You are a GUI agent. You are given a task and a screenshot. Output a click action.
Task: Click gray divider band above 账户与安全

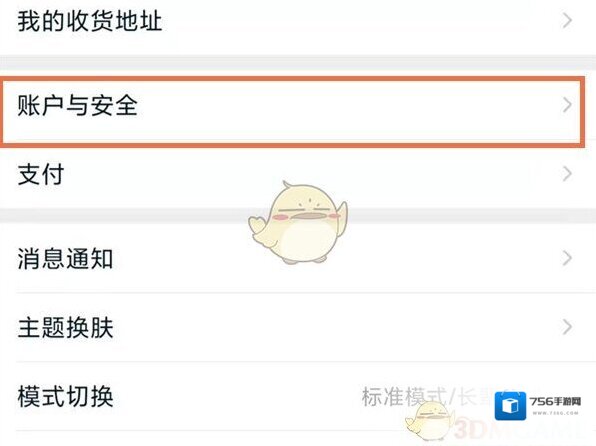pos(298,62)
